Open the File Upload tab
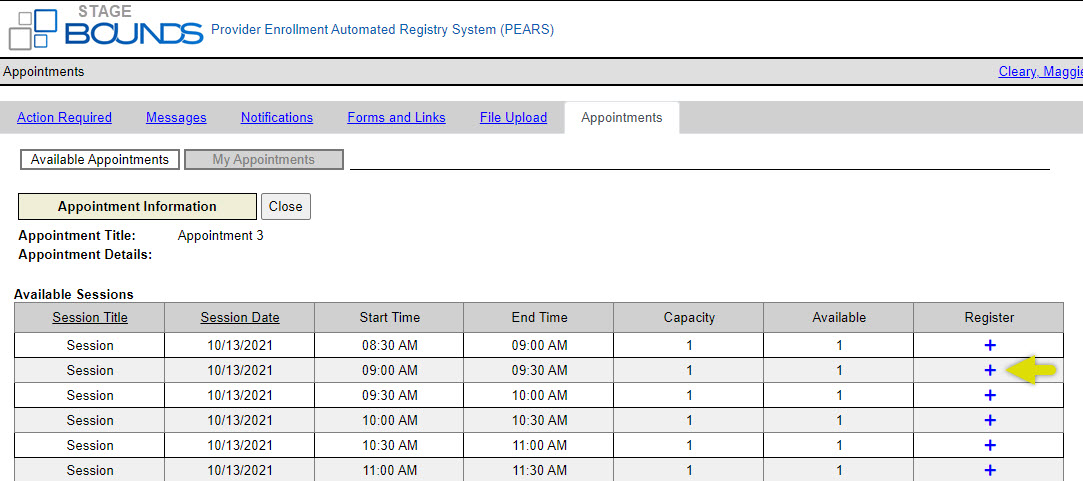The width and height of the screenshot is (1083, 481). click(513, 117)
